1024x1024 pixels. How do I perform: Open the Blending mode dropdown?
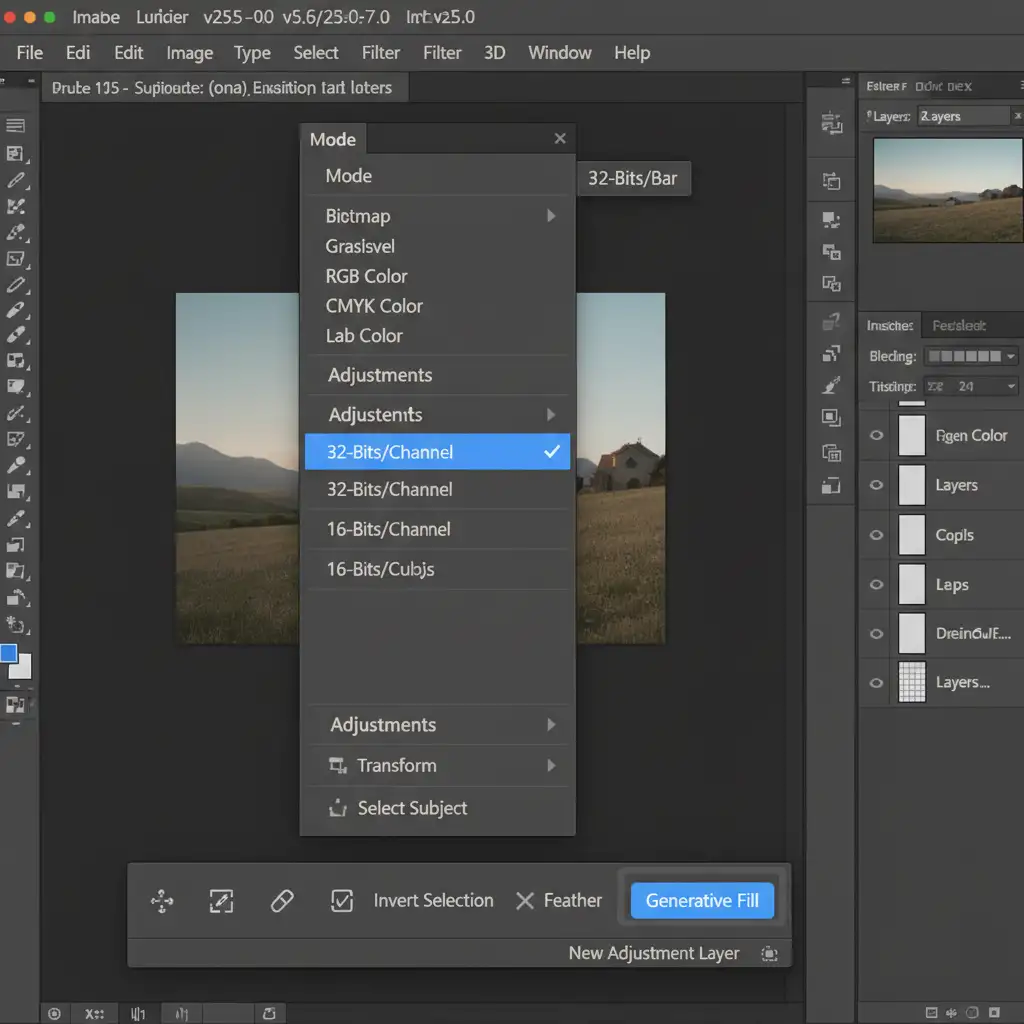[971, 356]
